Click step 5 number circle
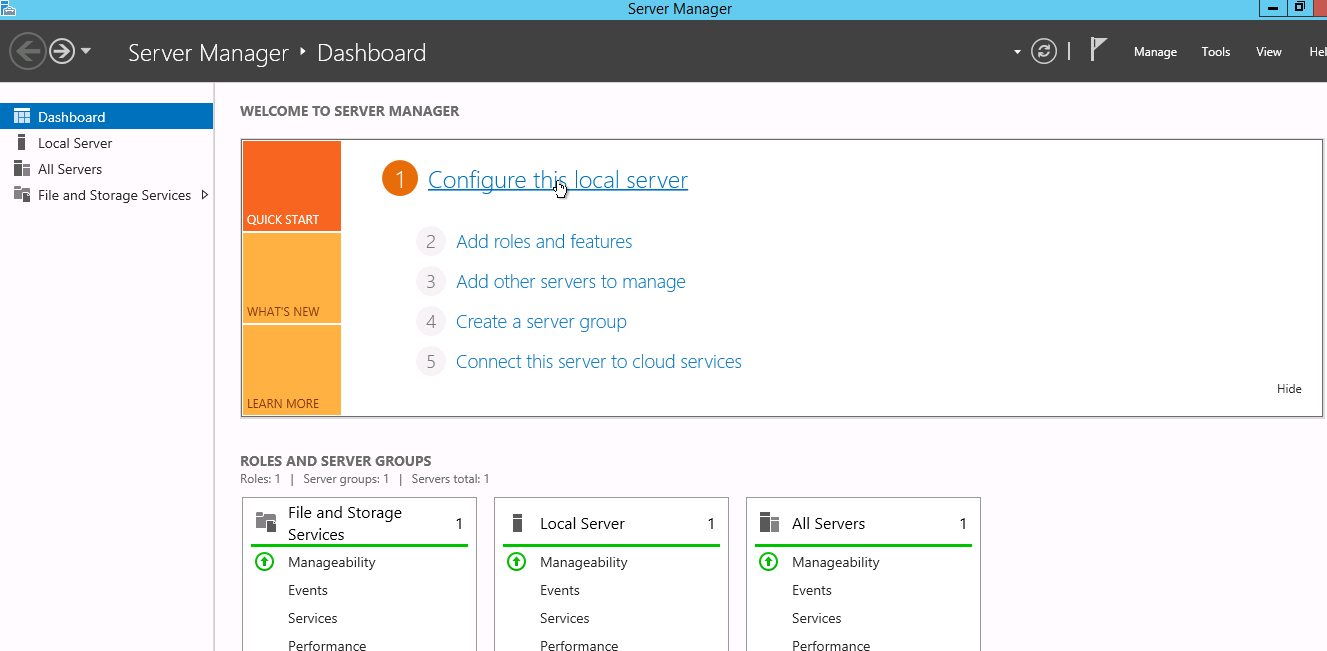 431,362
